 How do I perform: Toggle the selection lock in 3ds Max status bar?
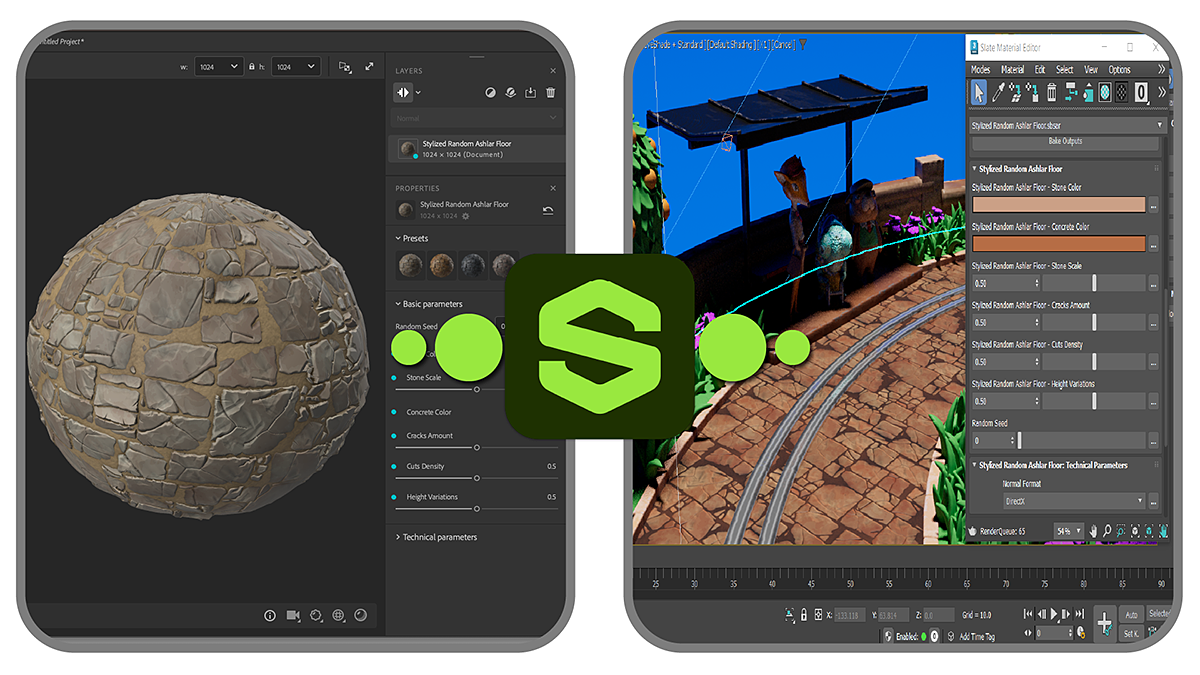[803, 615]
